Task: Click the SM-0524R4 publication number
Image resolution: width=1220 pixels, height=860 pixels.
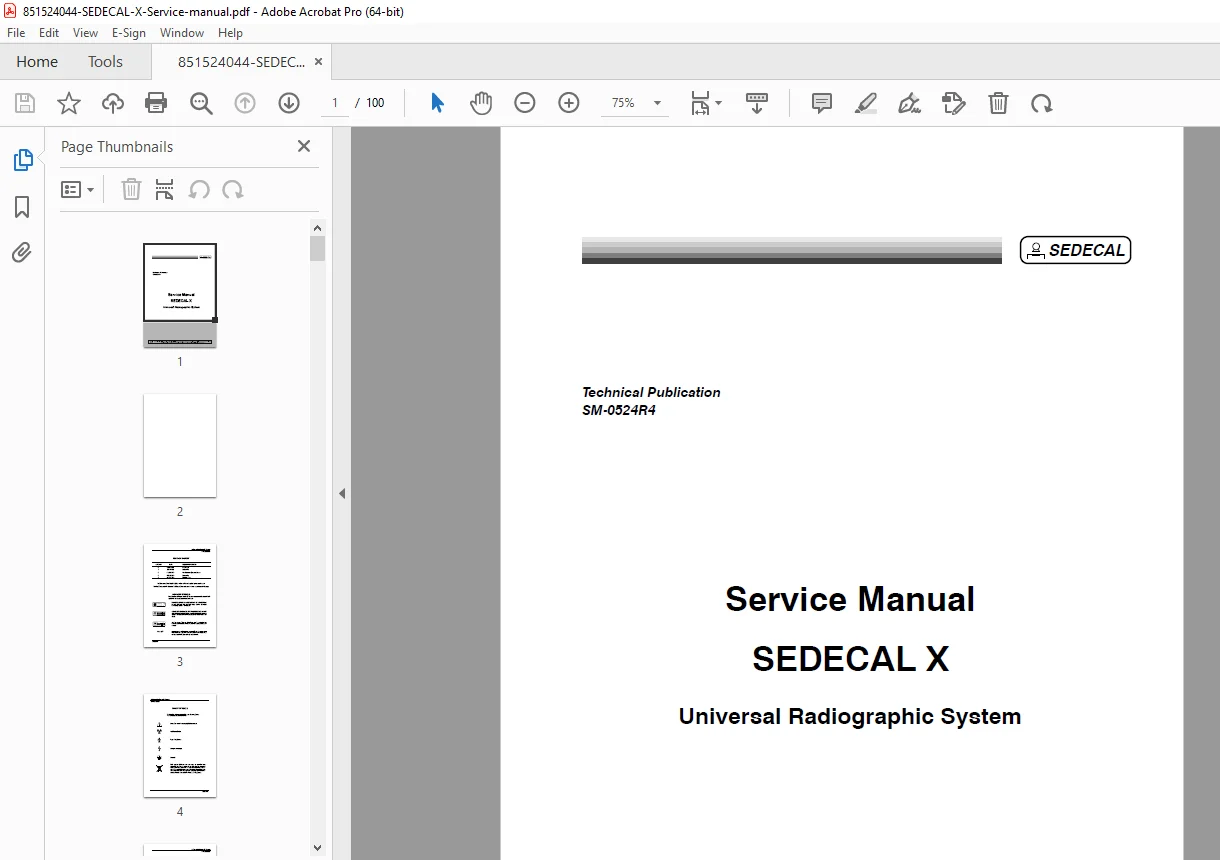Action: pyautogui.click(x=619, y=410)
